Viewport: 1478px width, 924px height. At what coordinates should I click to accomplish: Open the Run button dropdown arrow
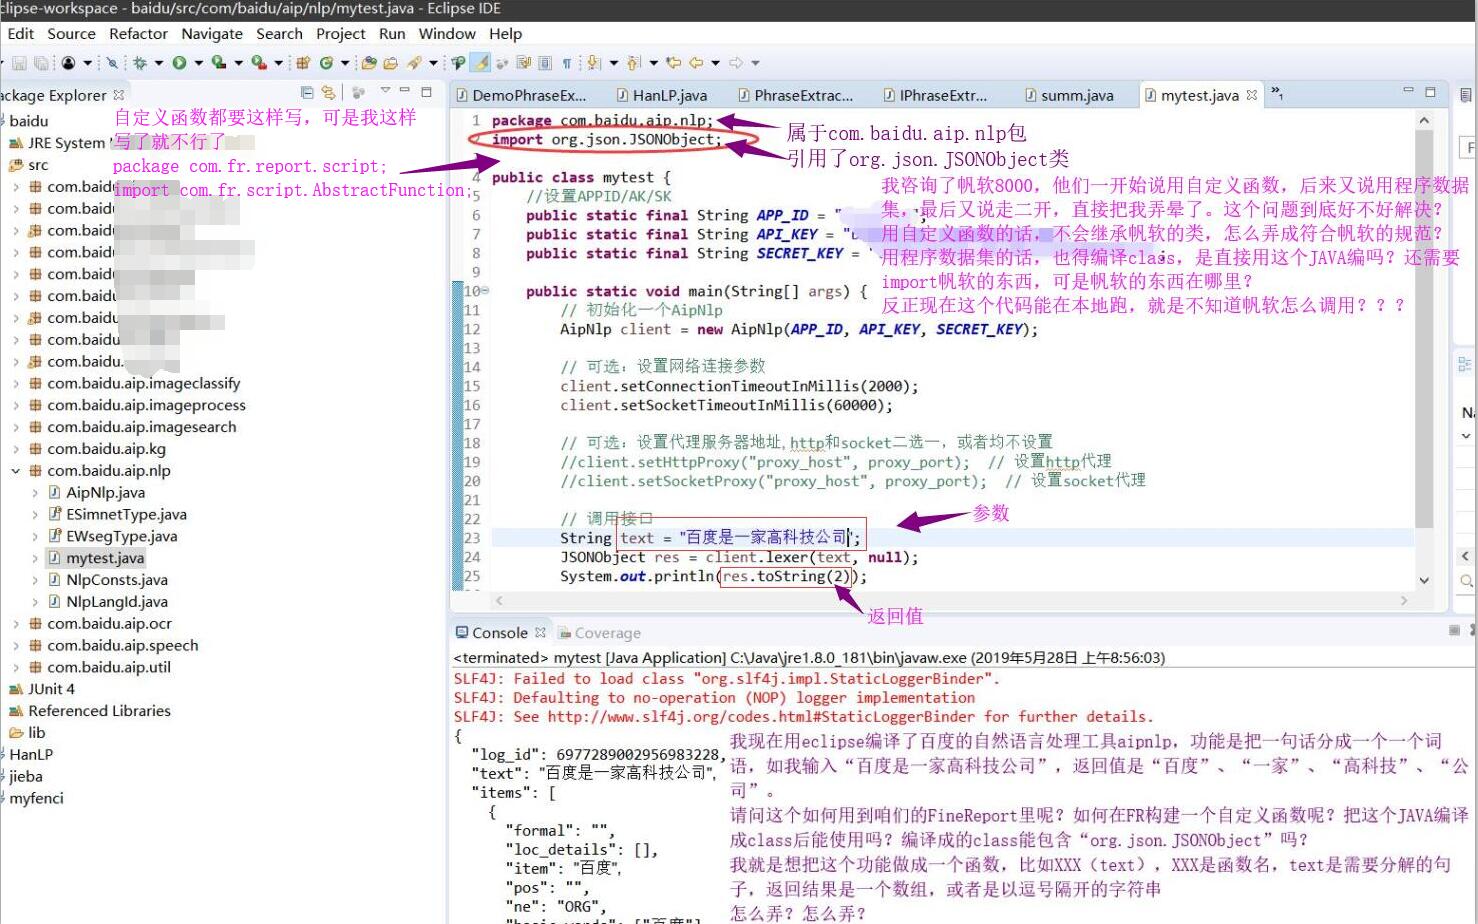198,63
